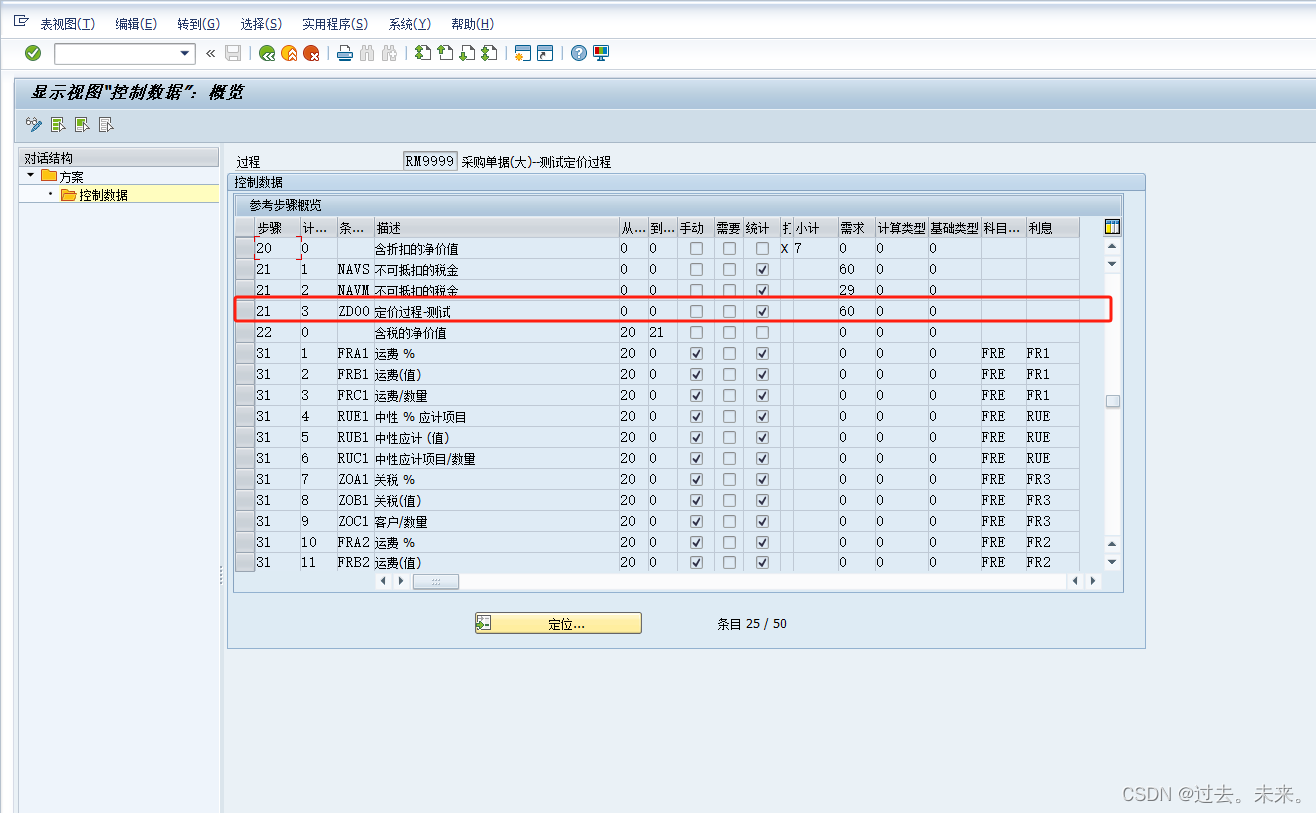The width and height of the screenshot is (1316, 813).
Task: Toggle 需要 checkbox in FRB1 row
Action: click(x=729, y=375)
